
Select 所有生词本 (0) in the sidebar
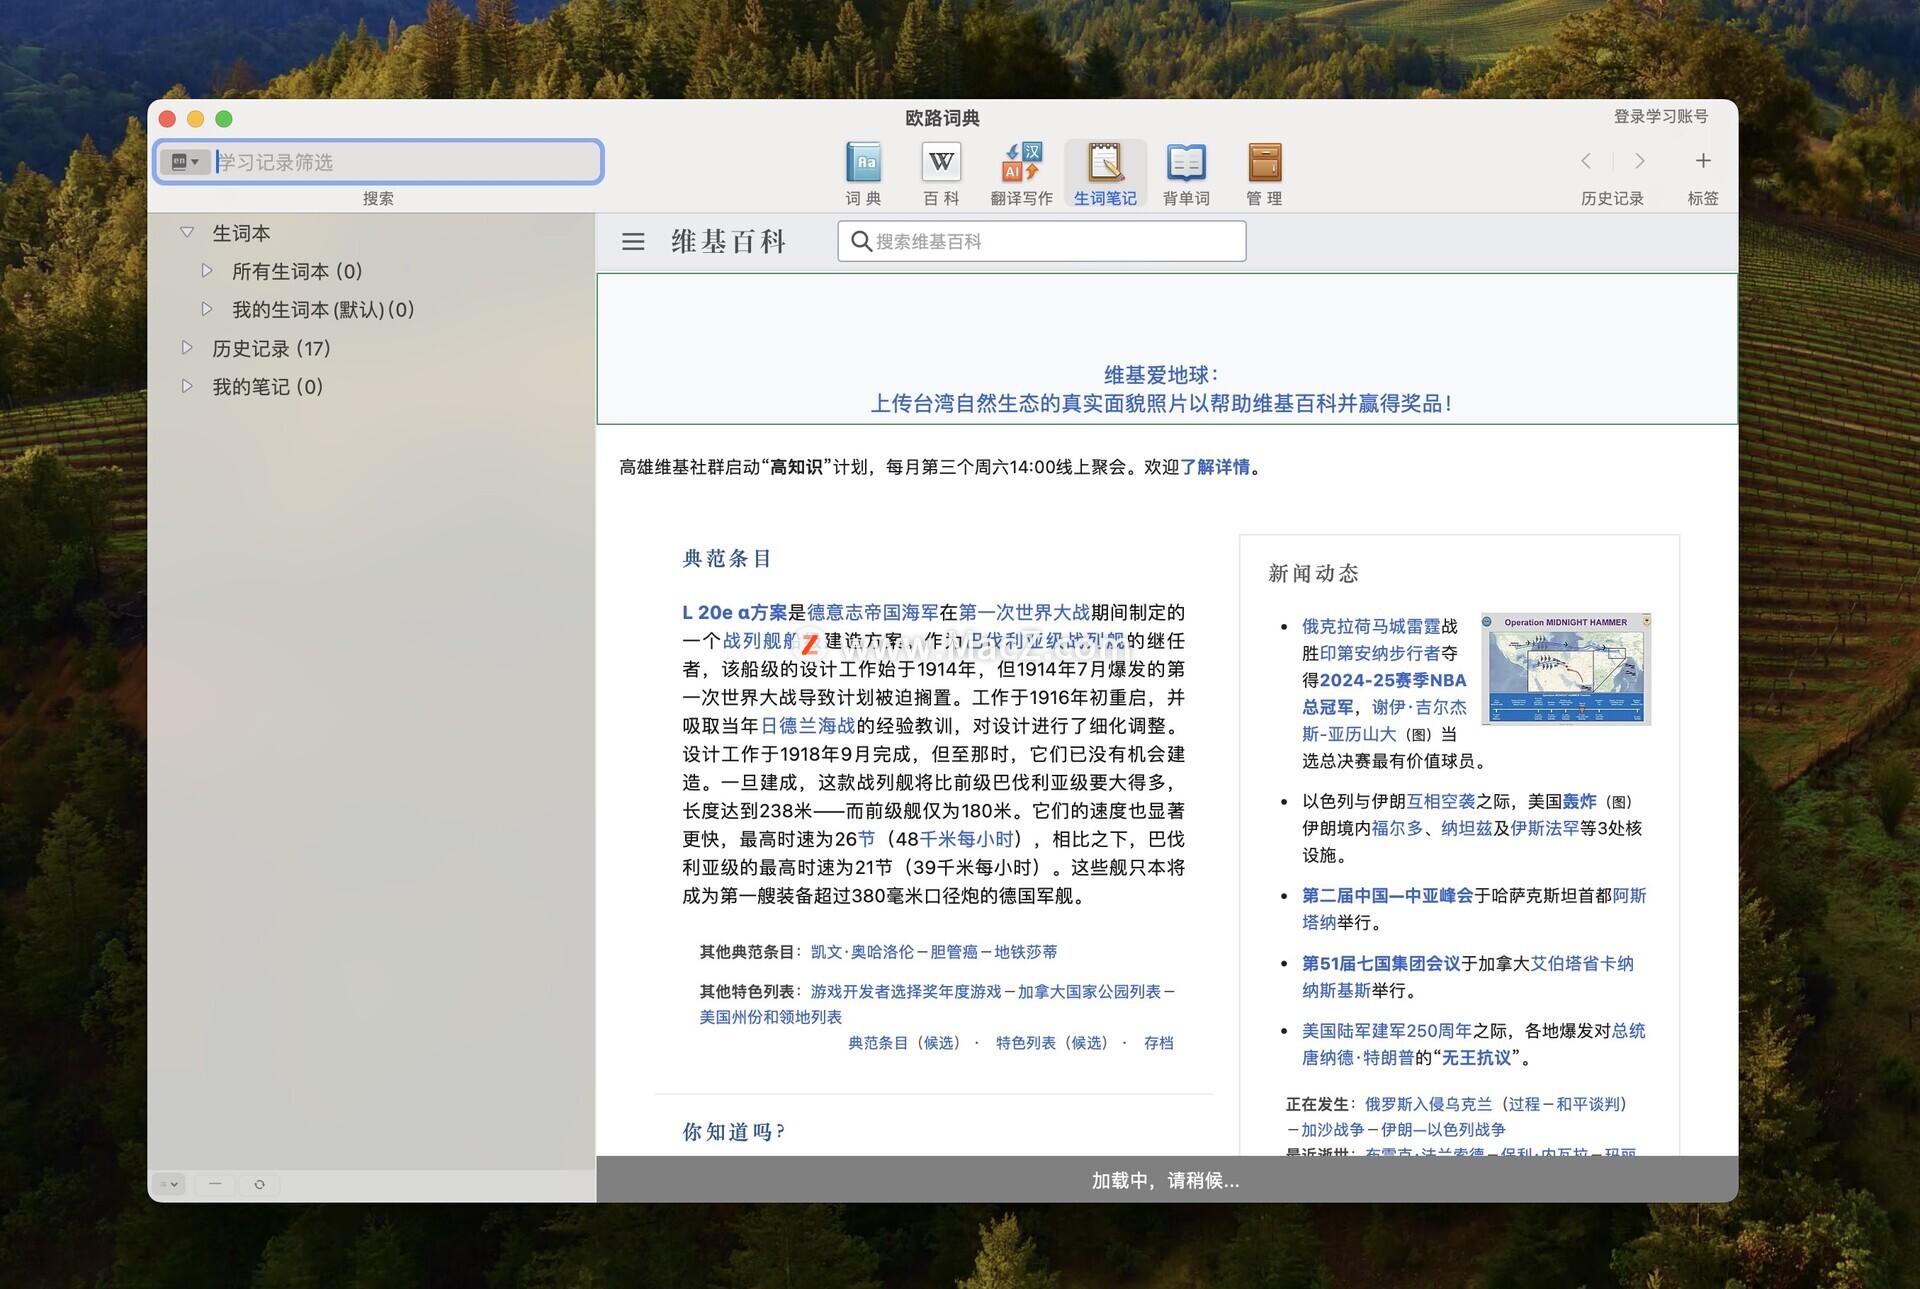[297, 271]
